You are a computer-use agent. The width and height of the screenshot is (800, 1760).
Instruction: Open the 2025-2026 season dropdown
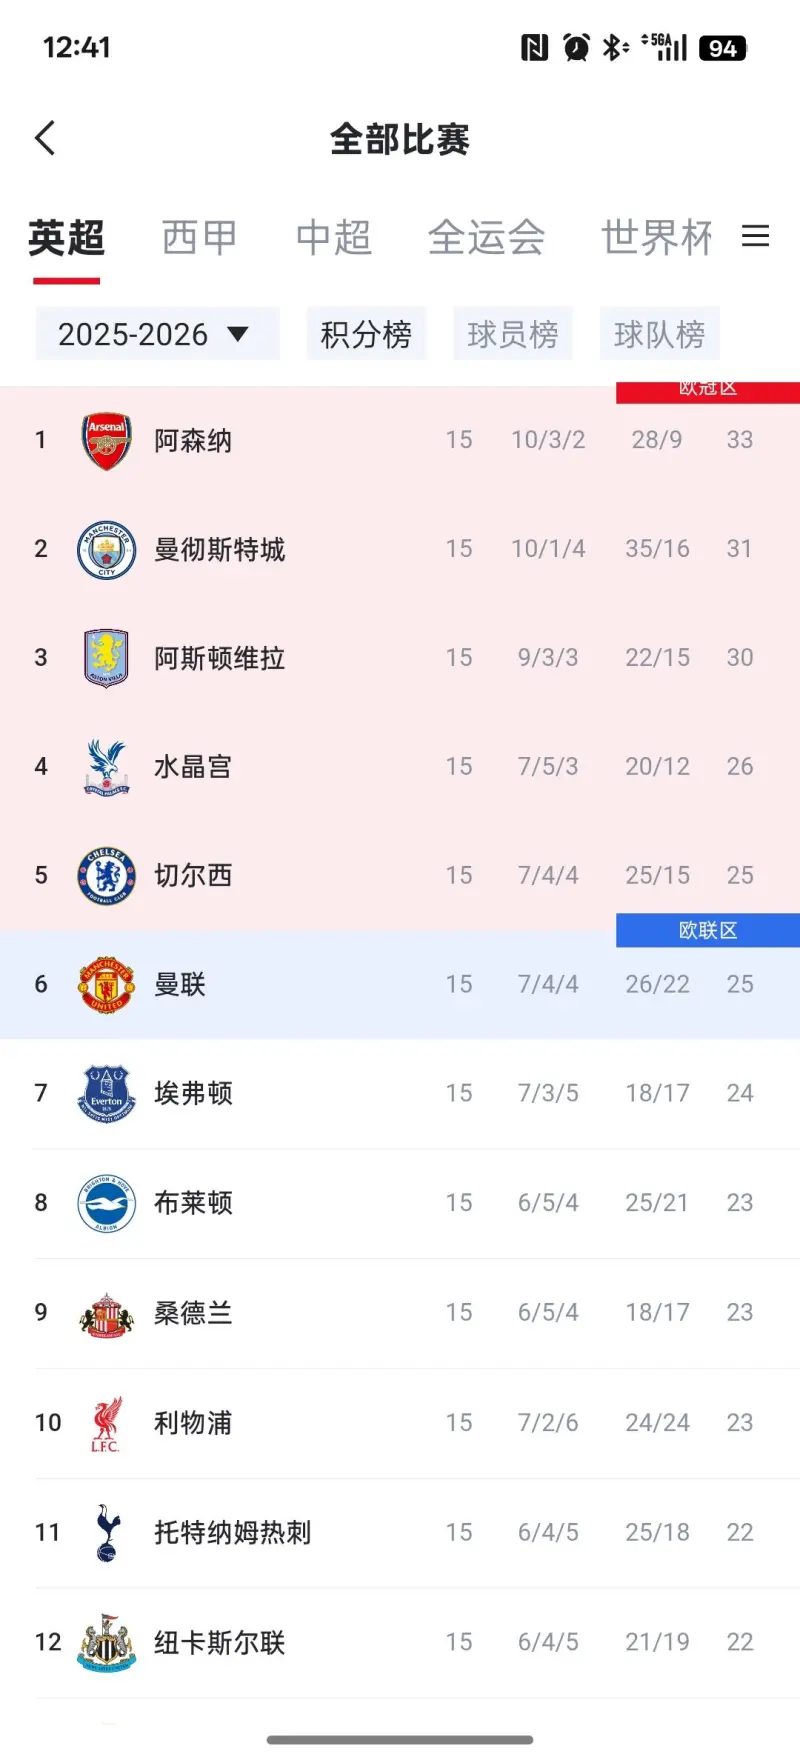[x=156, y=334]
